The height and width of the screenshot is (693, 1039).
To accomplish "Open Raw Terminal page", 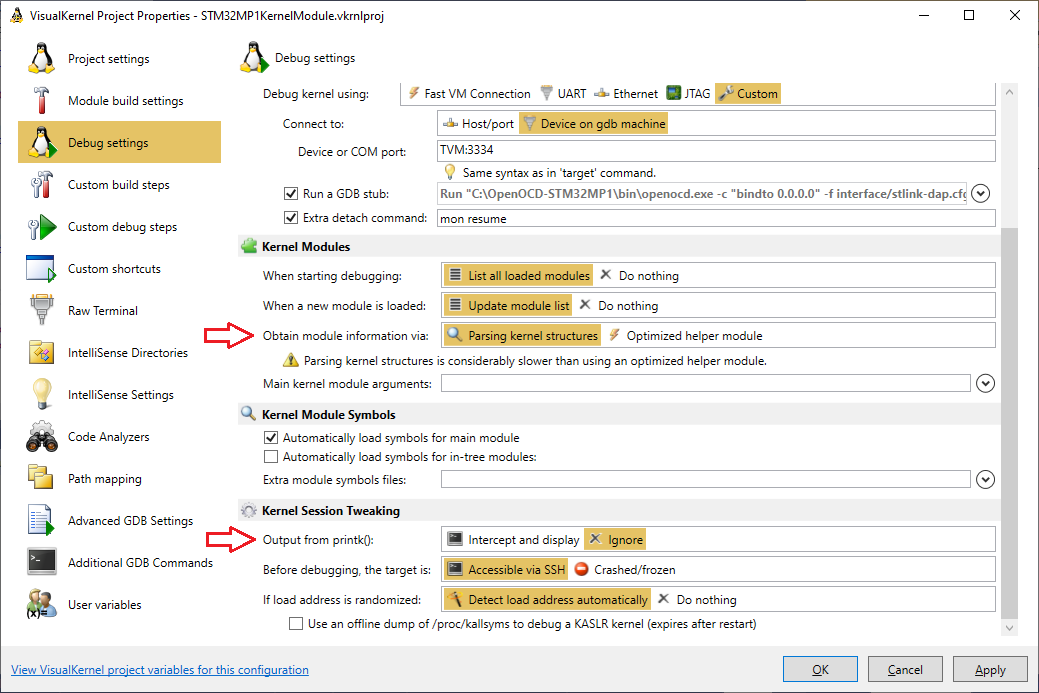I will pyautogui.click(x=119, y=310).
